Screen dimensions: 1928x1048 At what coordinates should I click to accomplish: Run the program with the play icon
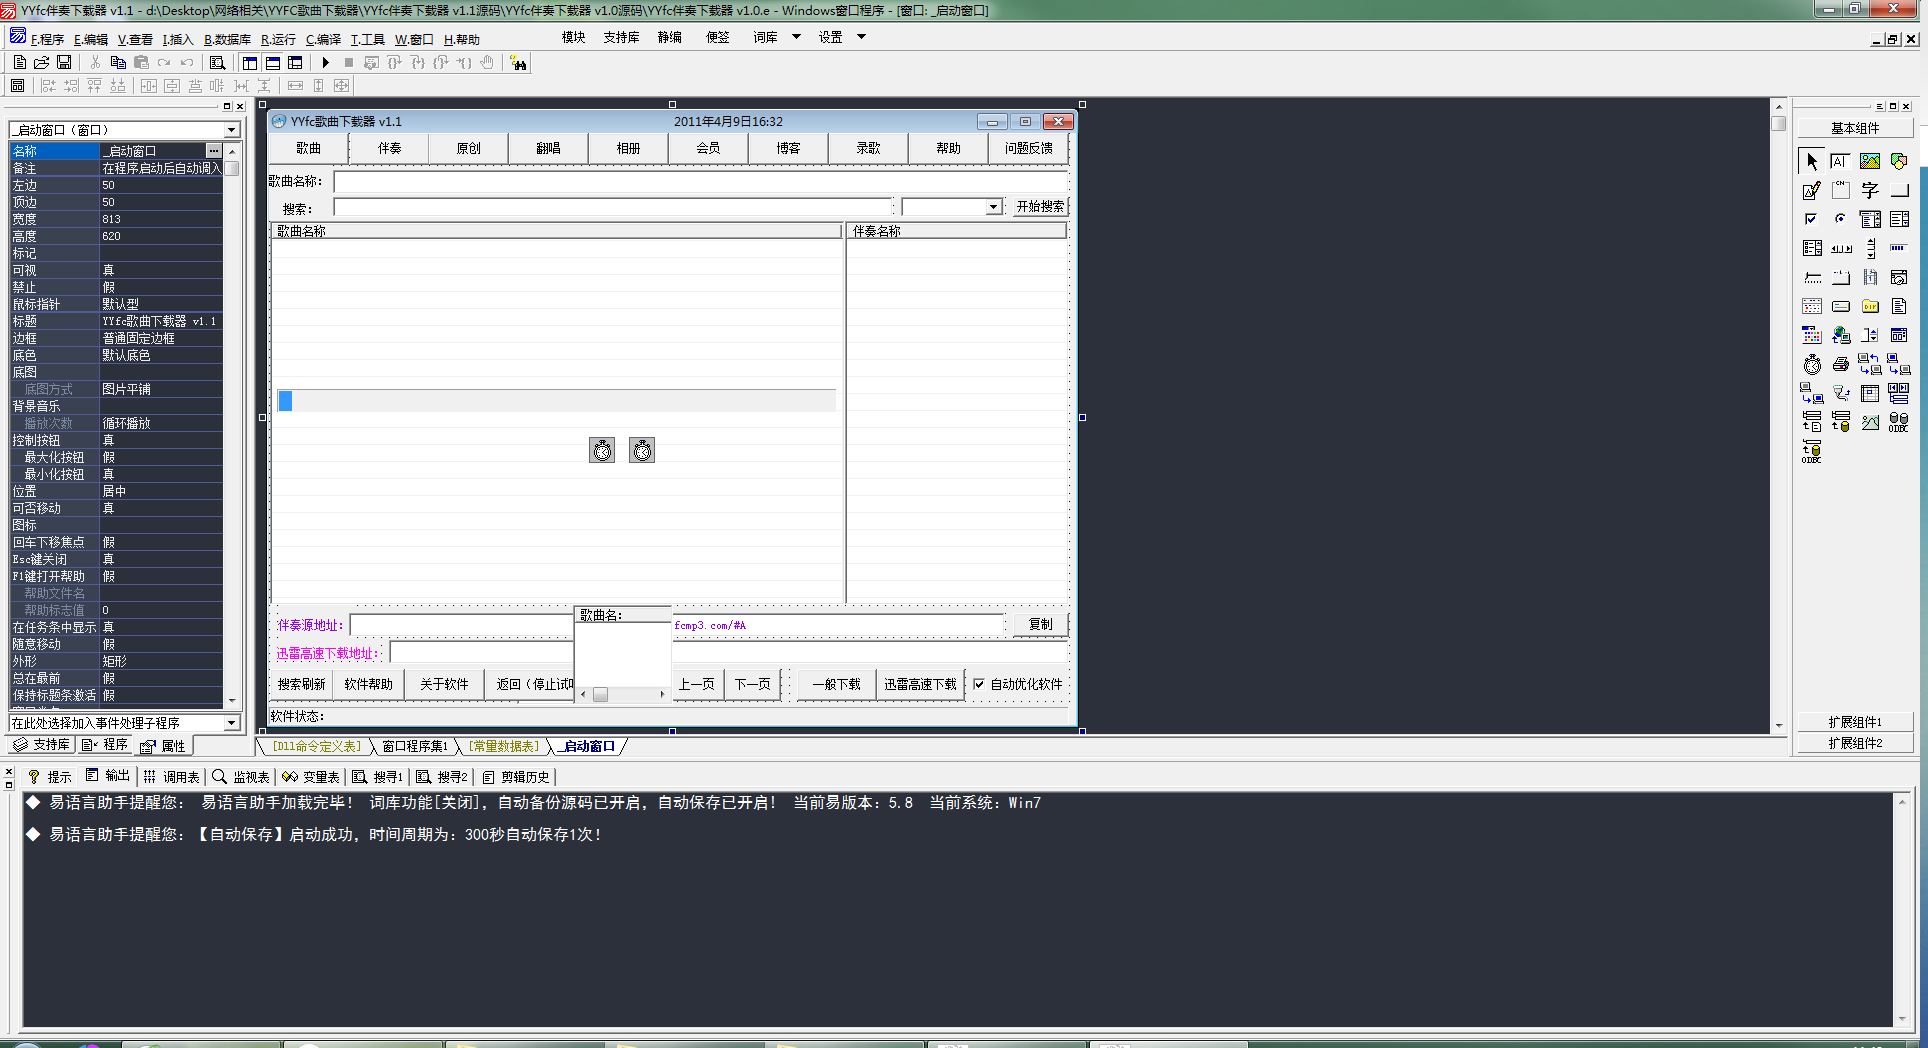(325, 62)
